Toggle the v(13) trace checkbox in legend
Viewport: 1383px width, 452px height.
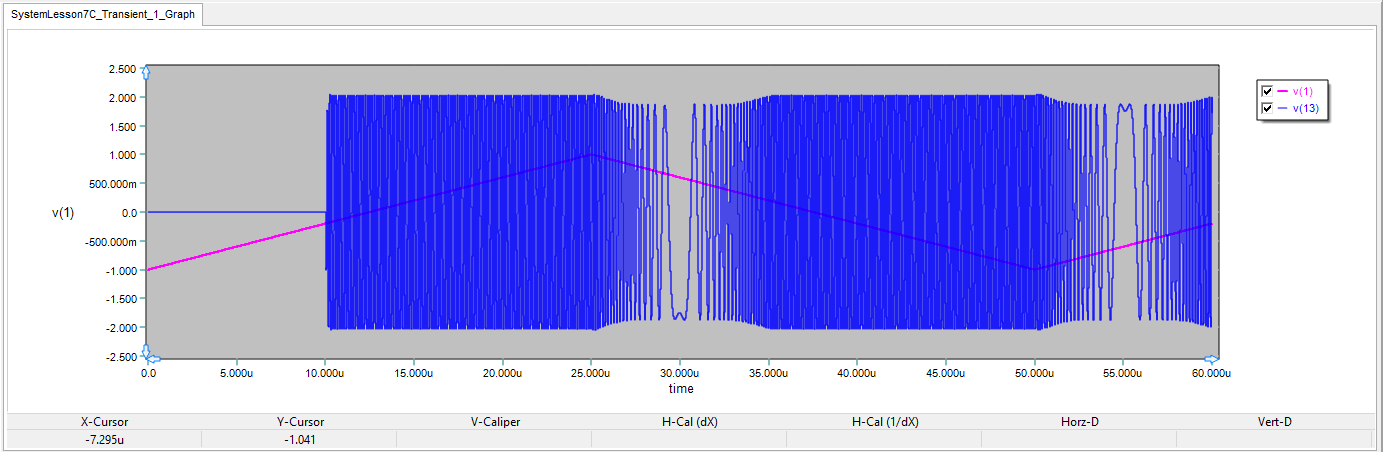pos(1268,108)
